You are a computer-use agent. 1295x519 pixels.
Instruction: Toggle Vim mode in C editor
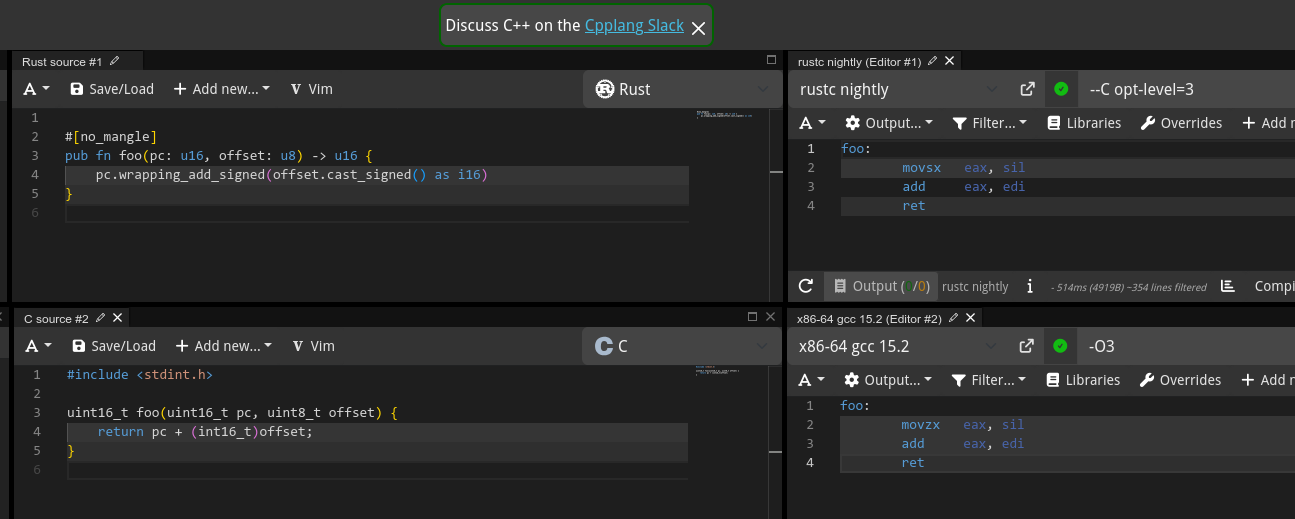click(313, 346)
